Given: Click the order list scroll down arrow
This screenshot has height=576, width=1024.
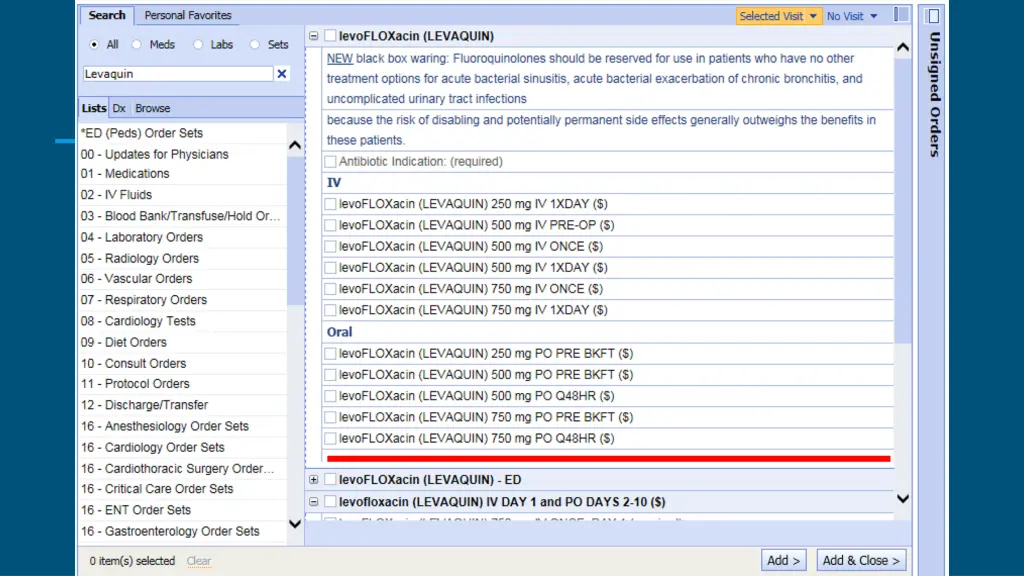Looking at the screenshot, I should tap(903, 499).
